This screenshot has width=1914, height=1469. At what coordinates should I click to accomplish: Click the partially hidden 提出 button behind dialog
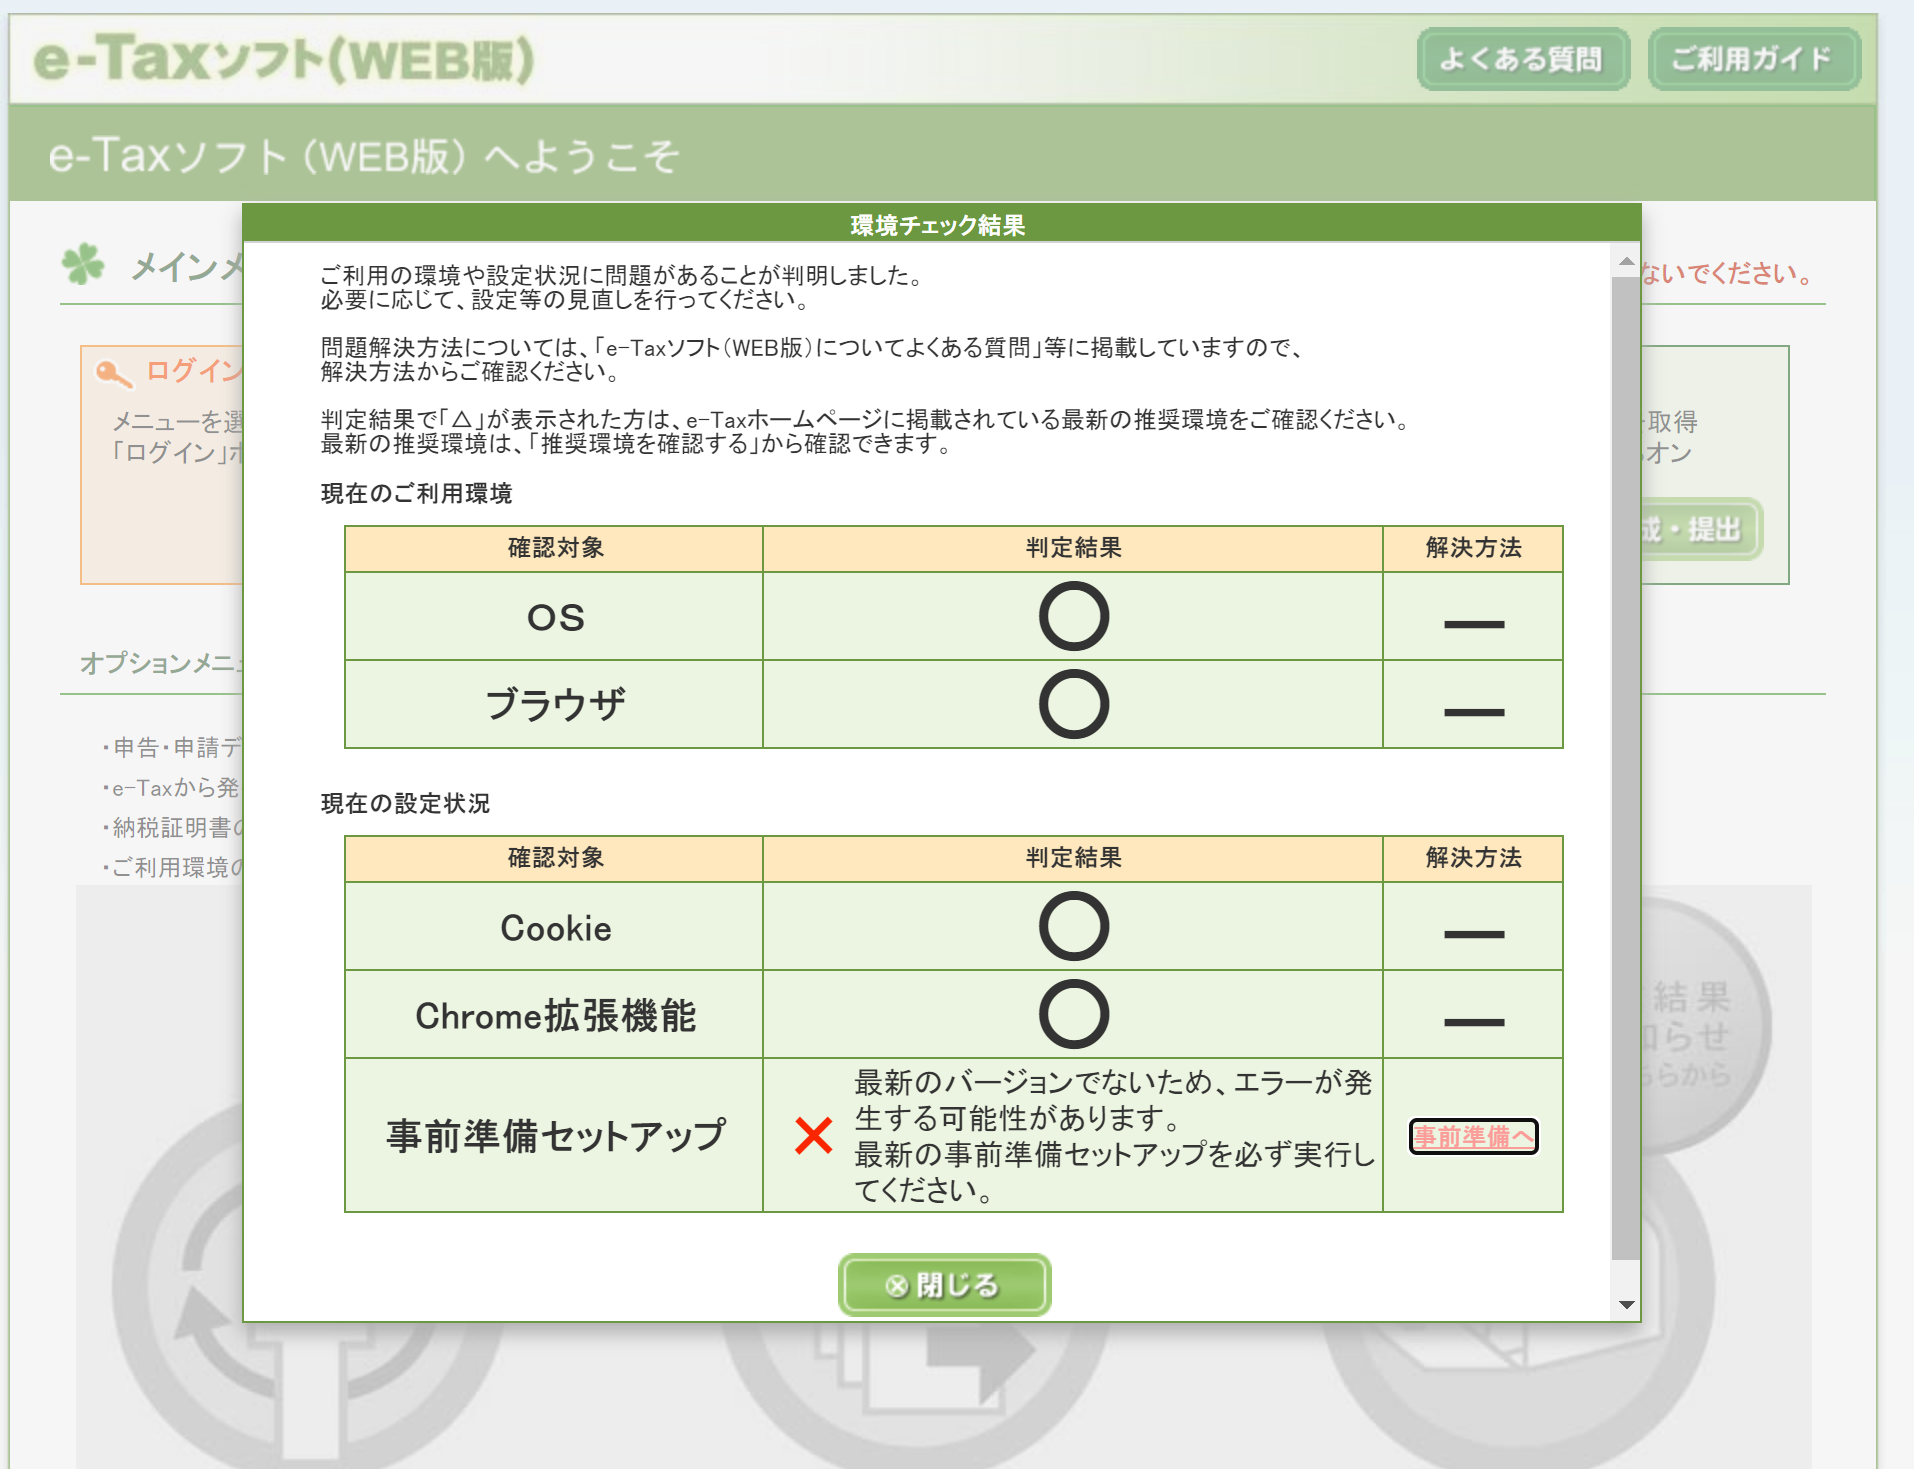click(x=1700, y=529)
